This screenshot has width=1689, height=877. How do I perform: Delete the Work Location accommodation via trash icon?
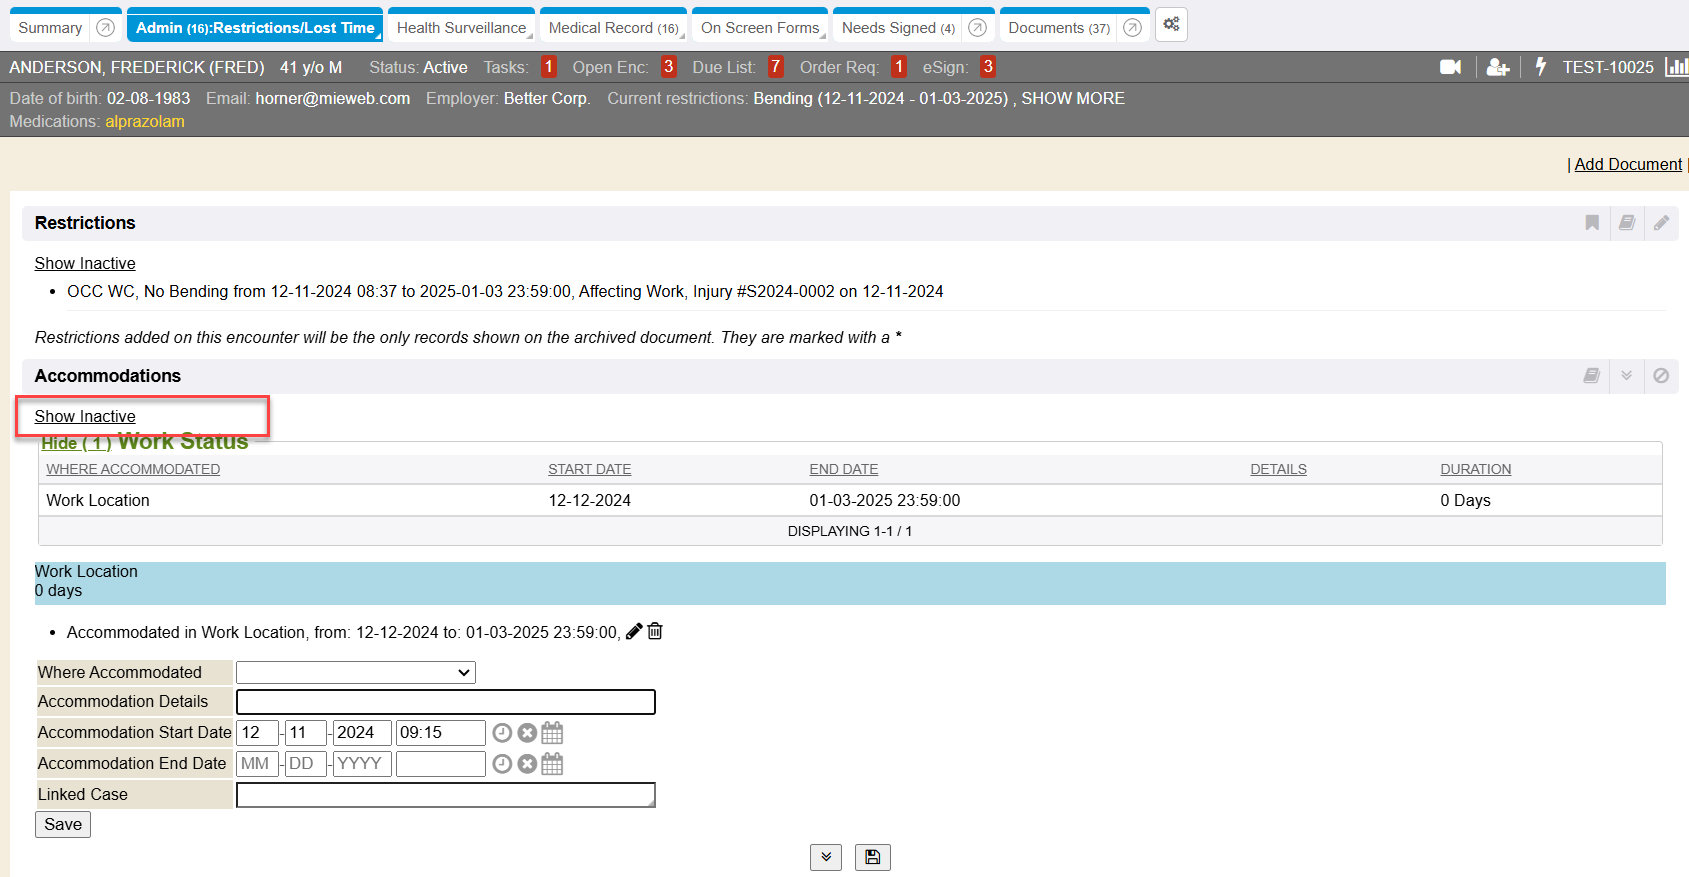(655, 631)
